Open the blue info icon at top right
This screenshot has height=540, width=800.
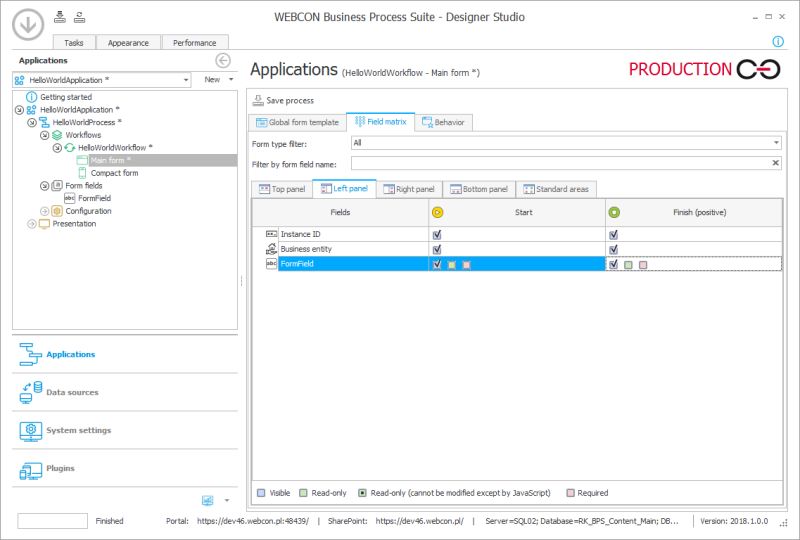point(778,42)
